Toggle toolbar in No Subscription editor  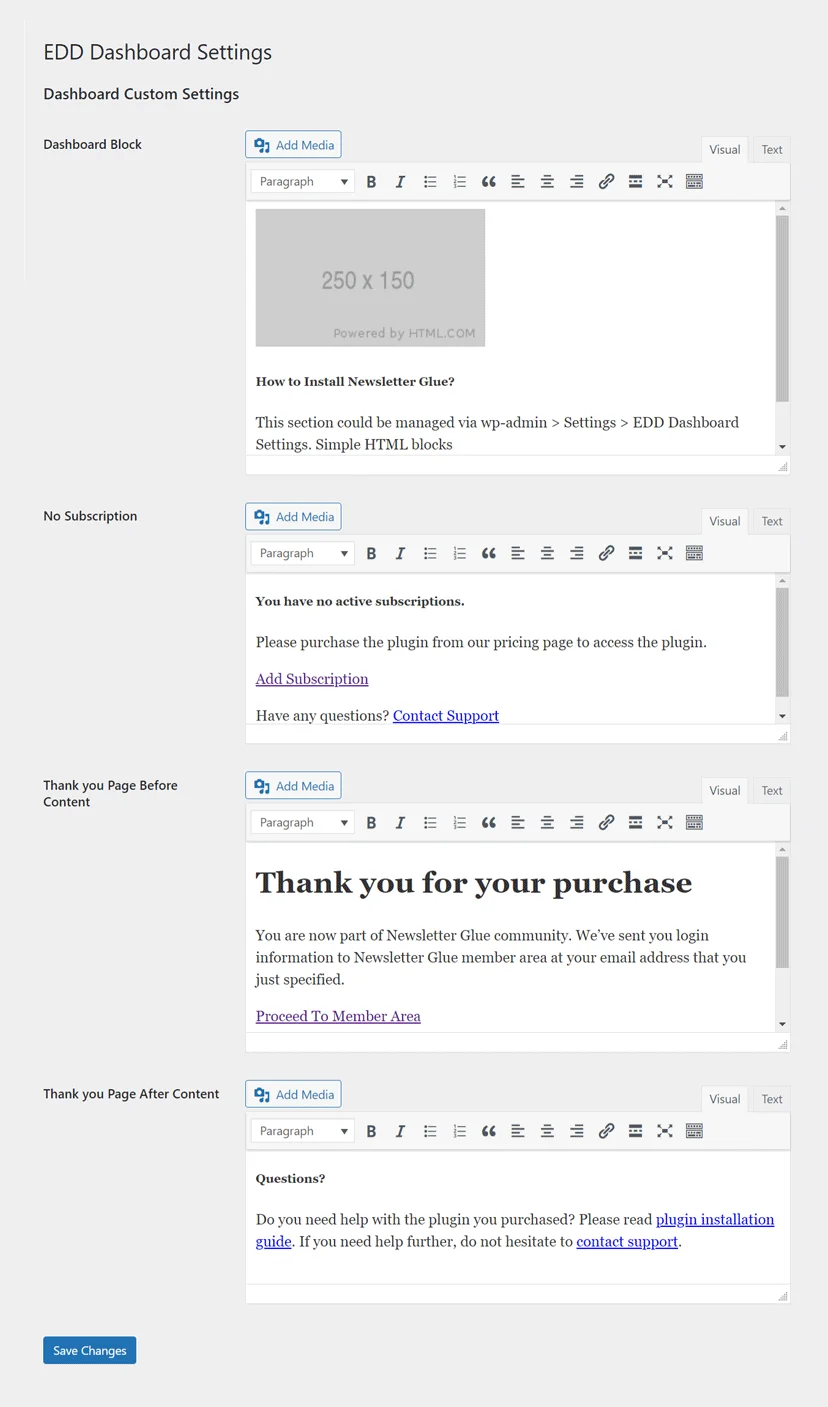(694, 554)
